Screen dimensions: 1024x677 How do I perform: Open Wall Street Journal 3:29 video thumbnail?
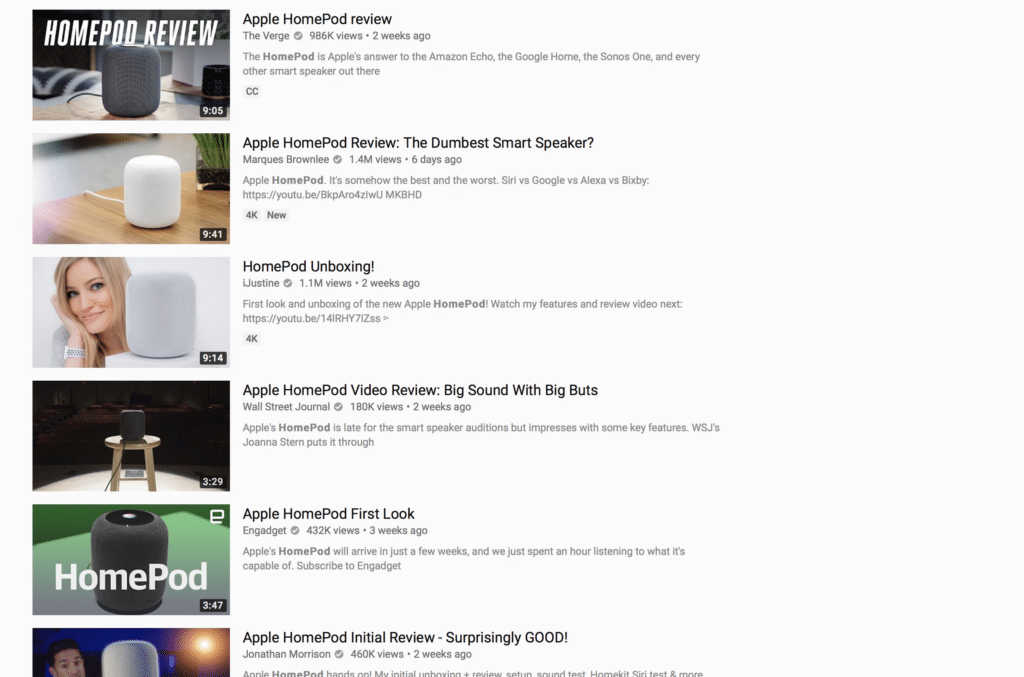pyautogui.click(x=131, y=436)
